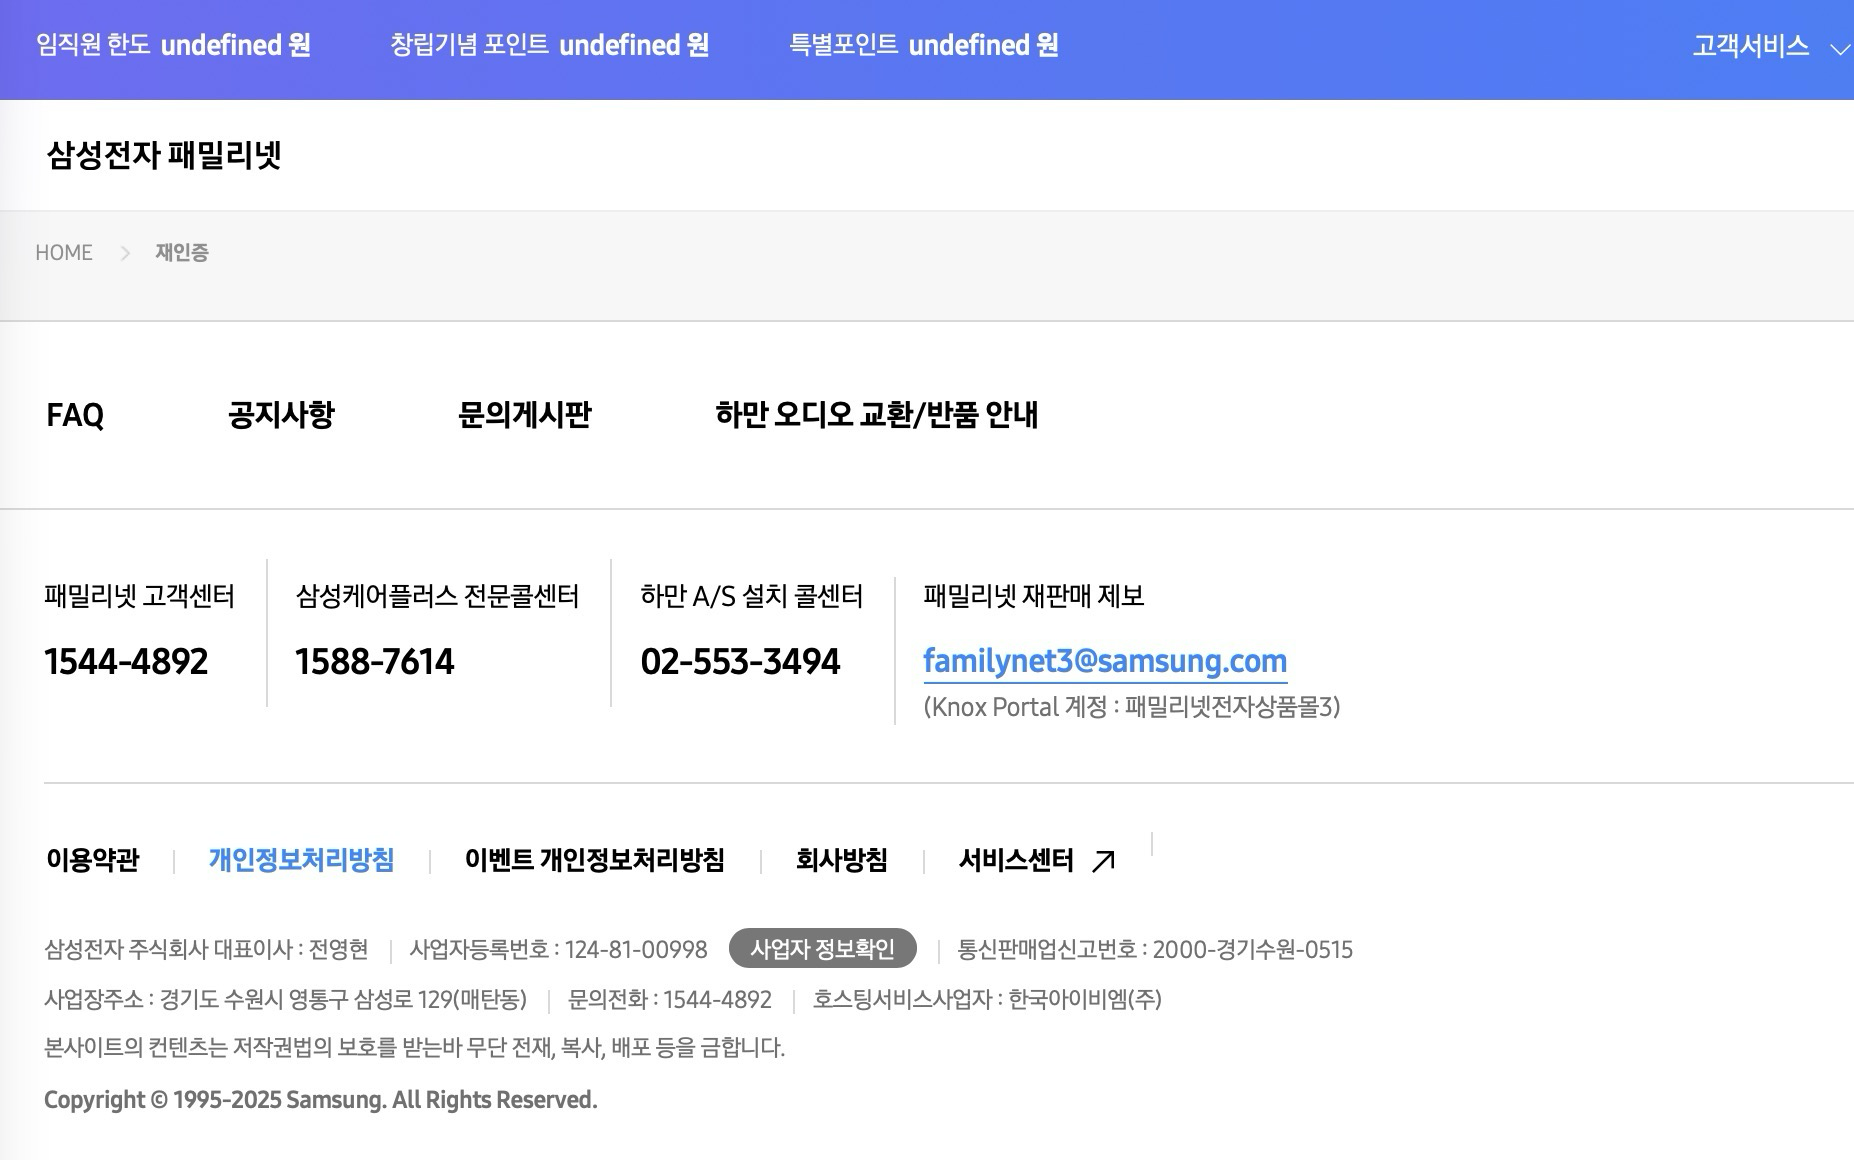Viewport: 1854px width, 1160px height.
Task: Open 공지사항 notices page
Action: 281,415
